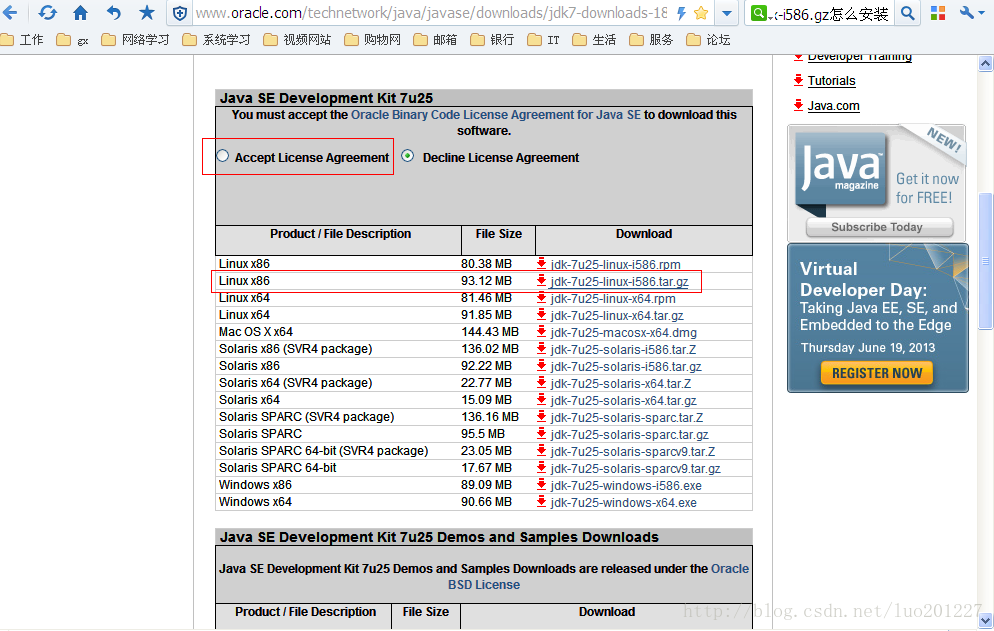Download jdk-7u25-solaris-sparc.tar.Z
This screenshot has height=631, width=994.
[x=626, y=418]
